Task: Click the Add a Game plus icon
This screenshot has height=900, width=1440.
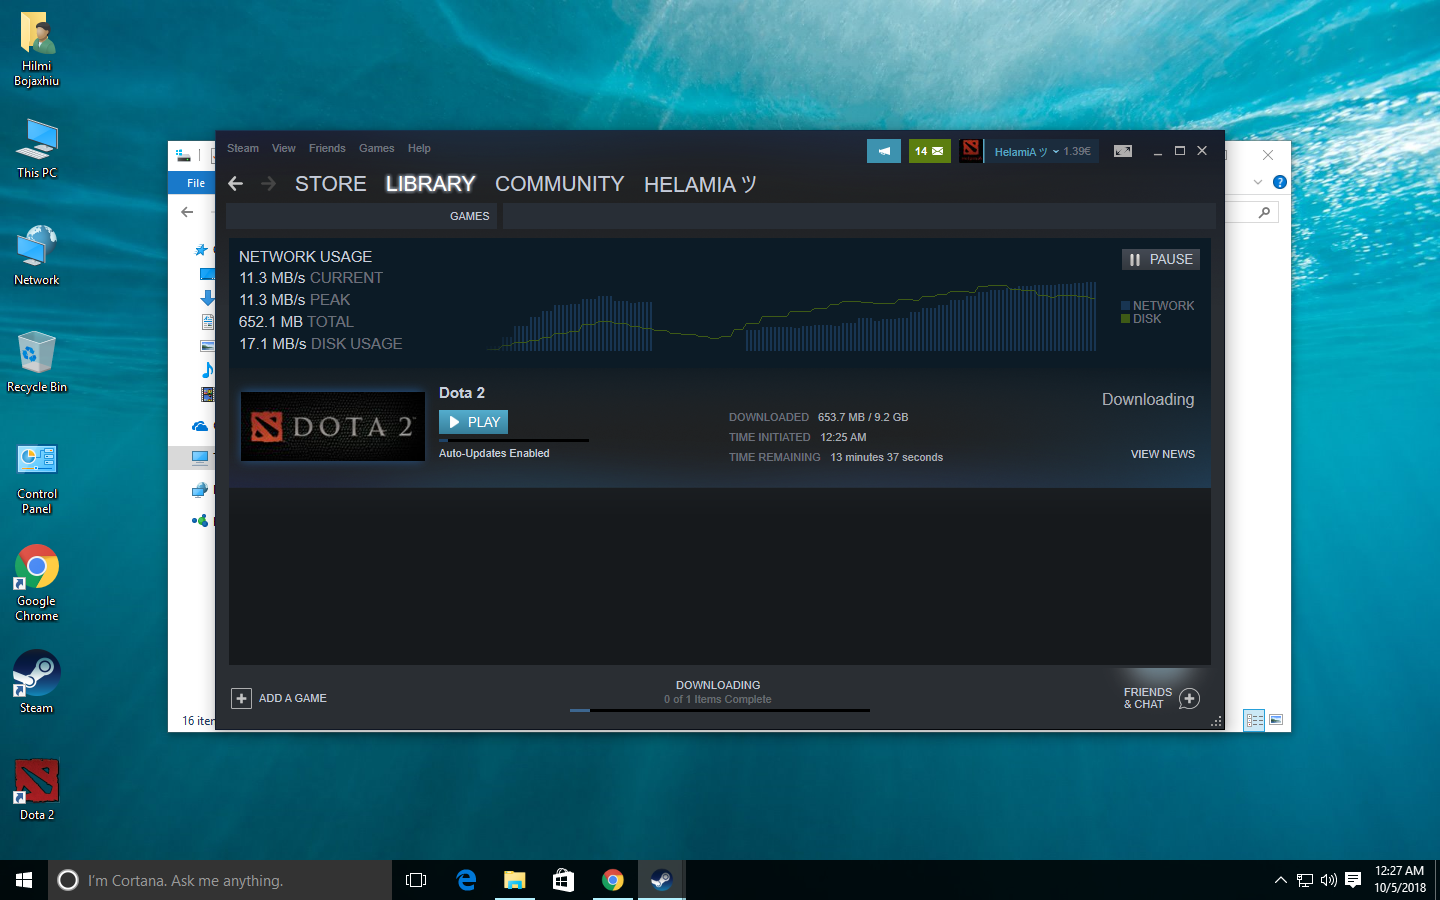Action: coord(242,698)
